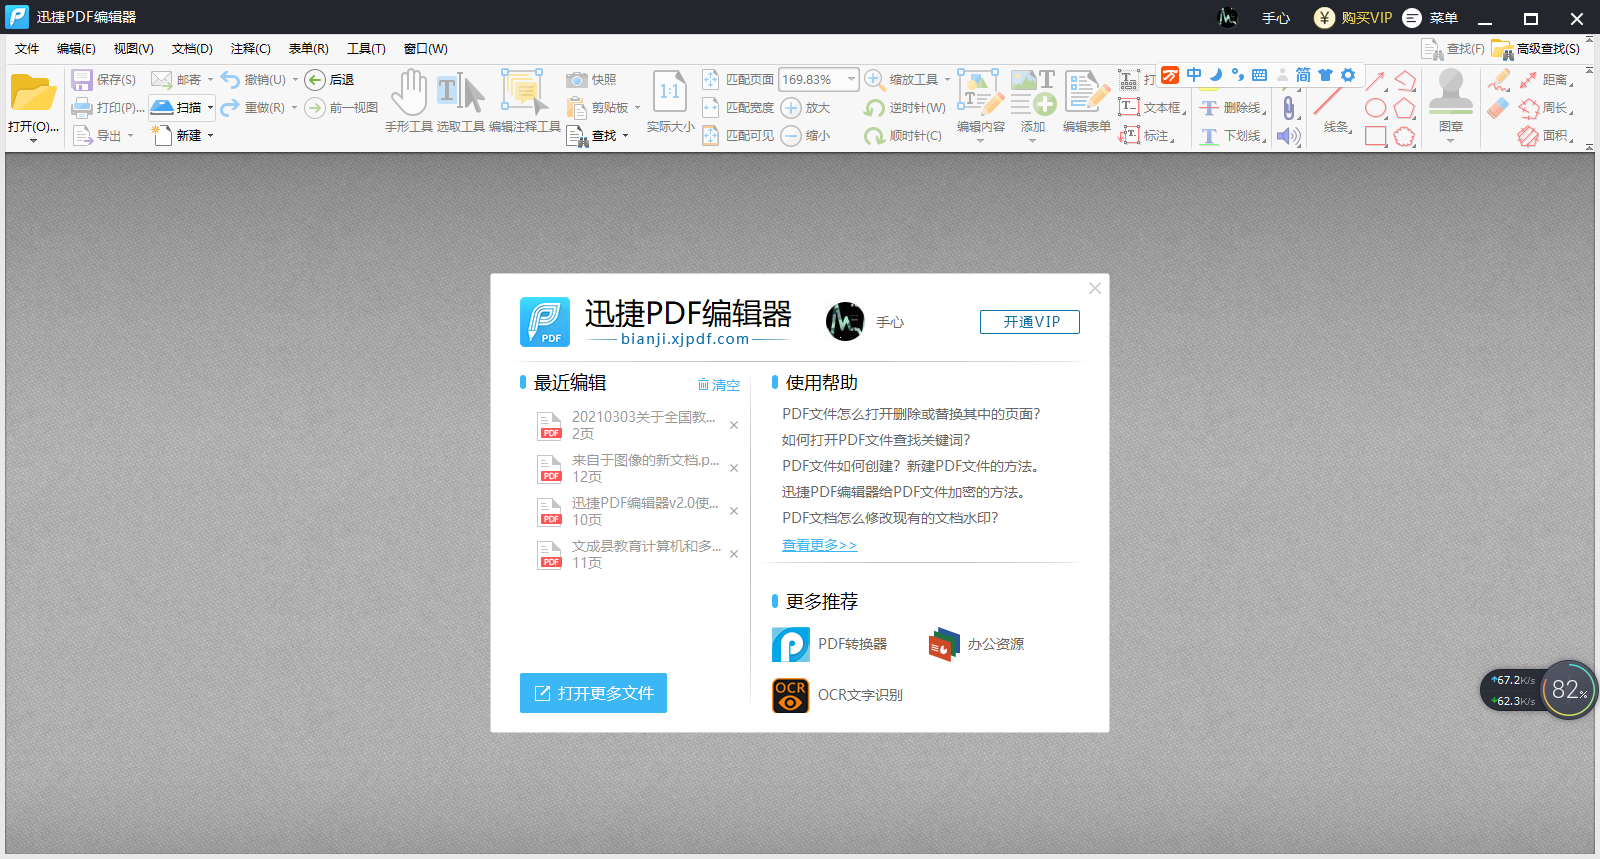Remove recent file 文成县教育计算机 entry

[734, 554]
